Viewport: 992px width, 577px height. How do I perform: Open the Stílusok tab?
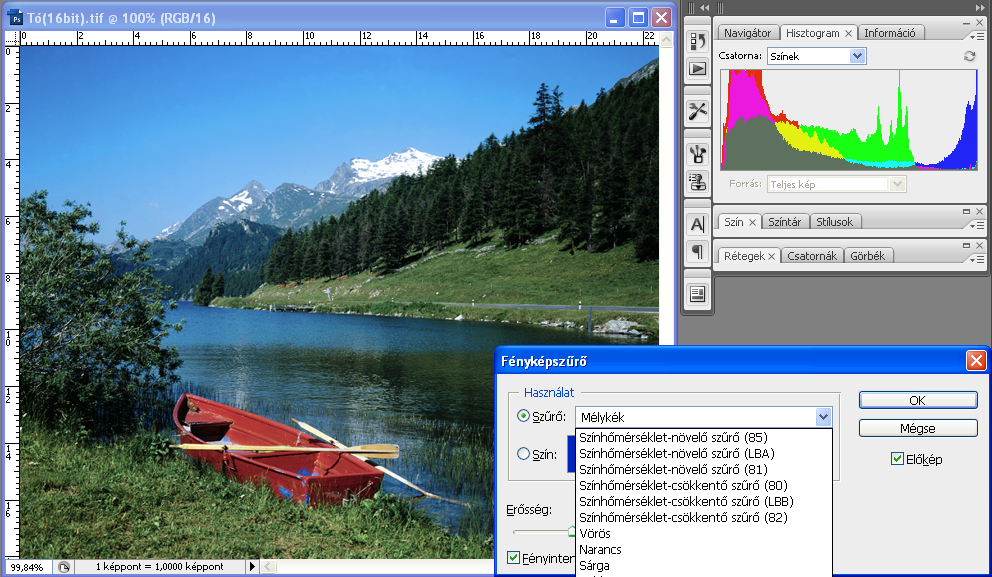(x=834, y=222)
